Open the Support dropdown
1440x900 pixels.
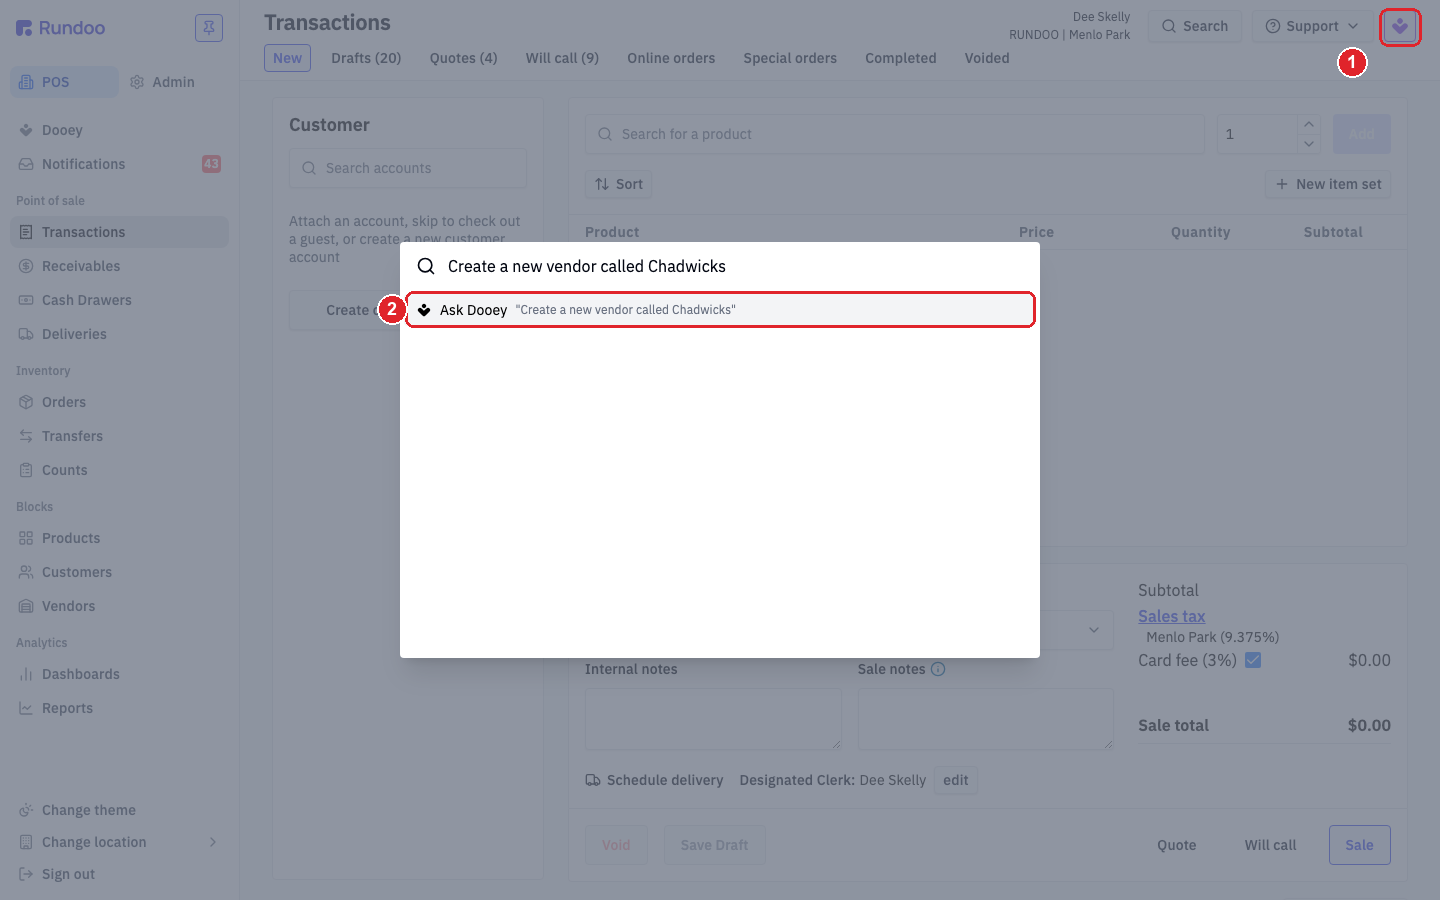[1312, 26]
